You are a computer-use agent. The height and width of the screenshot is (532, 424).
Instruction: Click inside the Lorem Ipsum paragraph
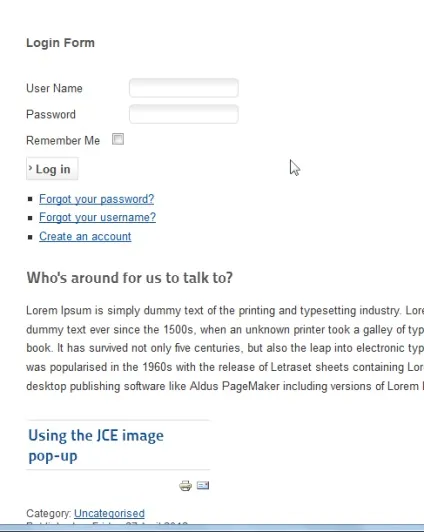pos(225,348)
